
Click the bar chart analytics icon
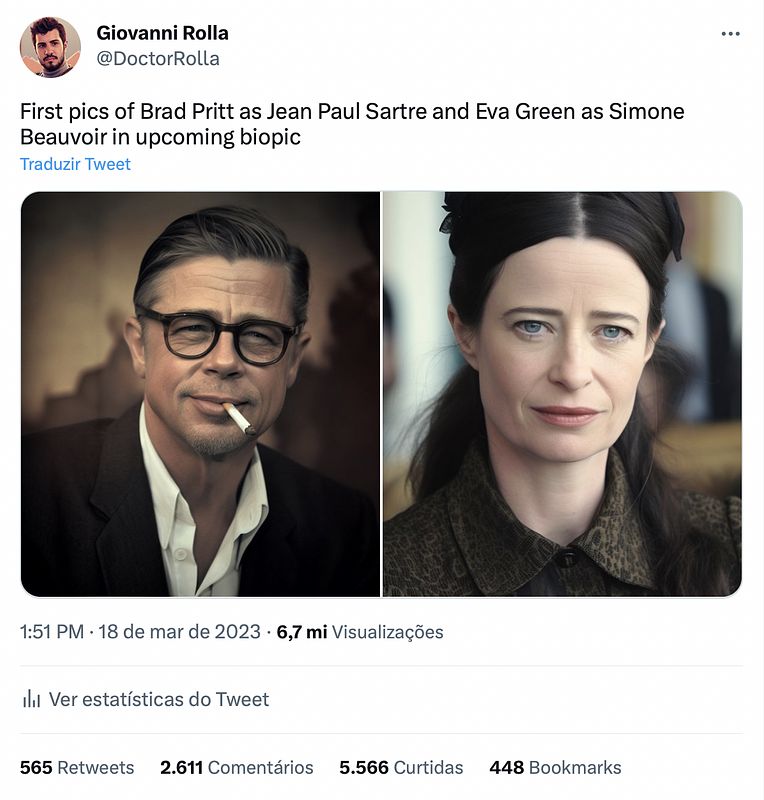(31, 699)
